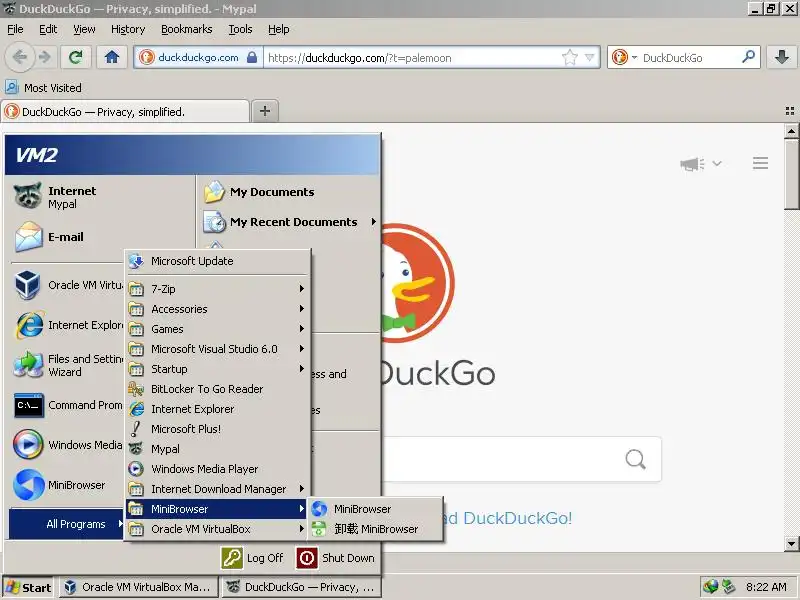Select the 卸載 MiniBrowser uninstall entry
Viewport: 800px width, 600px height.
pos(375,529)
